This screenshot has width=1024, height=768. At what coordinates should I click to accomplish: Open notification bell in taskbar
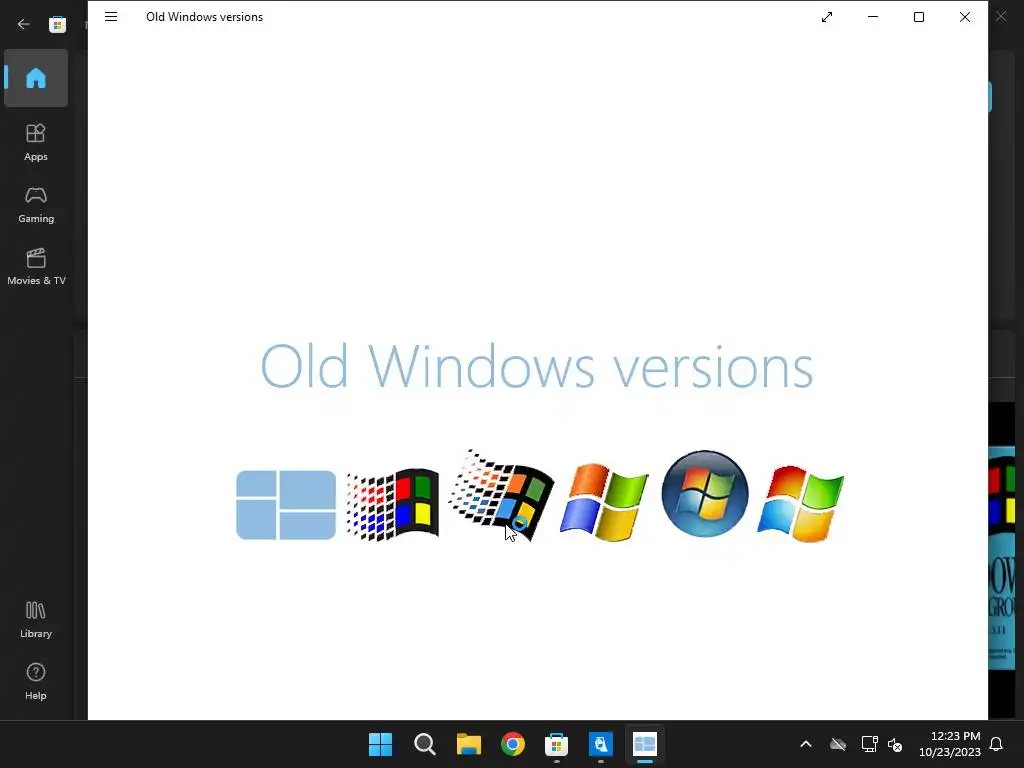coord(997,744)
